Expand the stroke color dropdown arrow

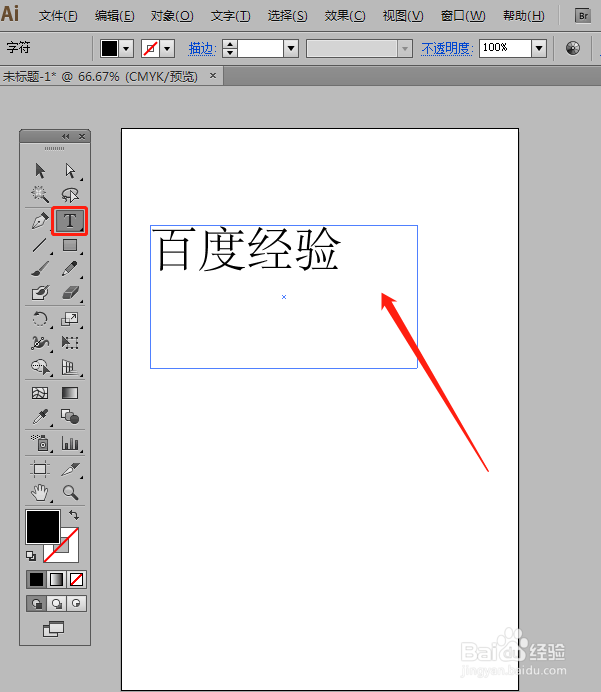167,49
